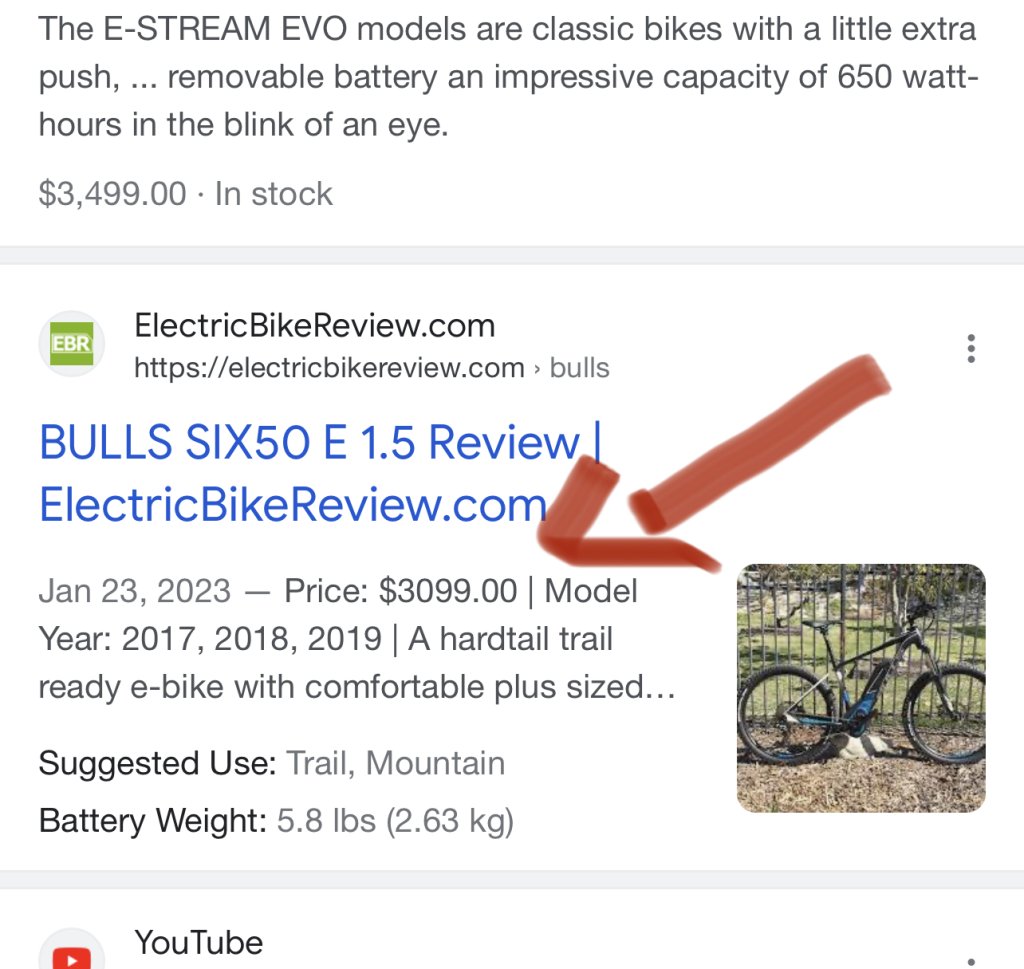This screenshot has width=1024, height=969.
Task: Click the green EBR site favicon
Action: tap(72, 343)
